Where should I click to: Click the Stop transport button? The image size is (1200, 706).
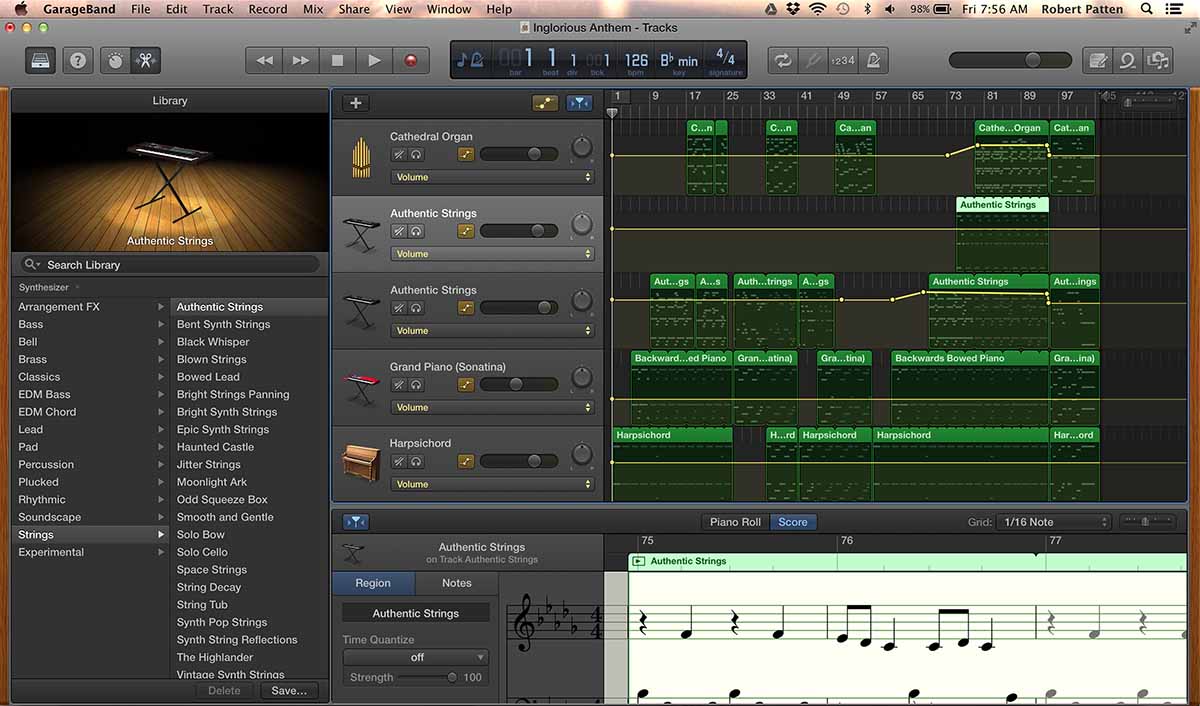337,60
